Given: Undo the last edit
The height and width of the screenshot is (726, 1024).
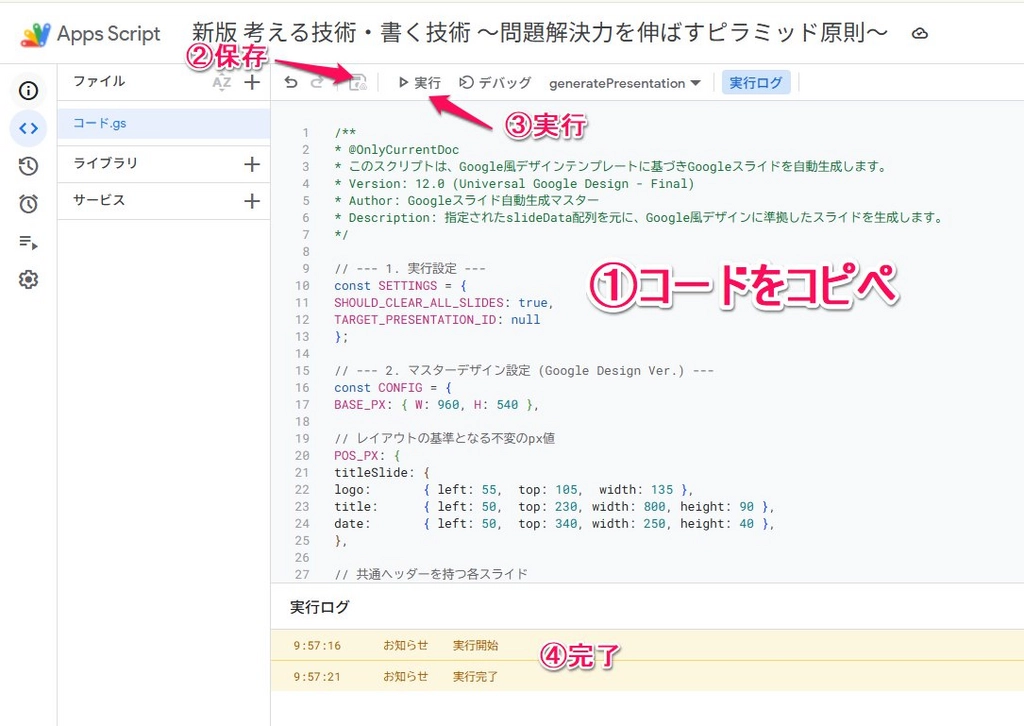Looking at the screenshot, I should tap(291, 83).
